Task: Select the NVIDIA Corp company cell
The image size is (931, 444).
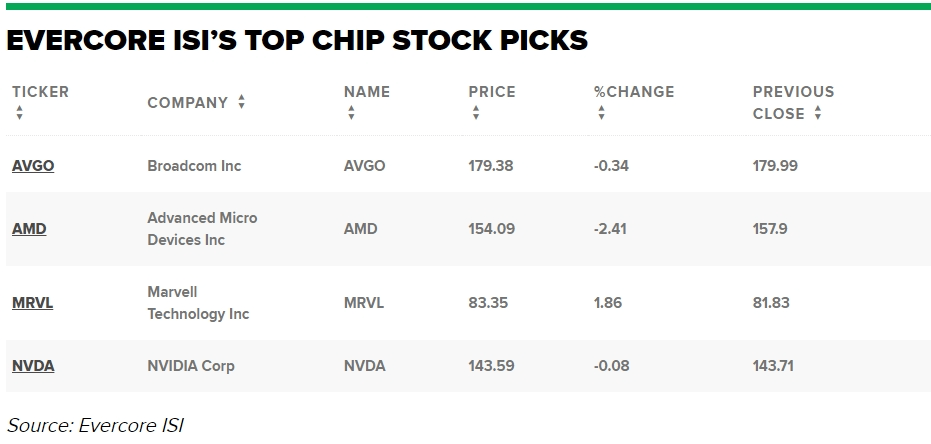Action: coord(191,366)
